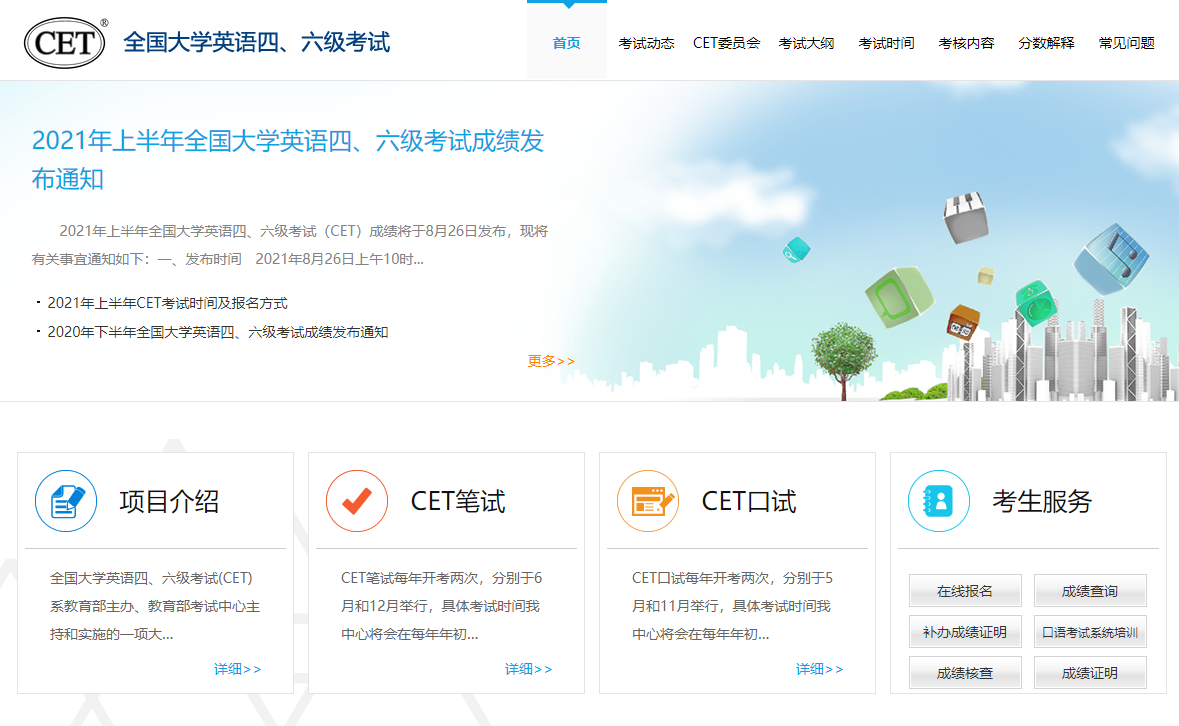The width and height of the screenshot is (1179, 726).
Task: Click the CET口试 card heading
Action: point(749,501)
